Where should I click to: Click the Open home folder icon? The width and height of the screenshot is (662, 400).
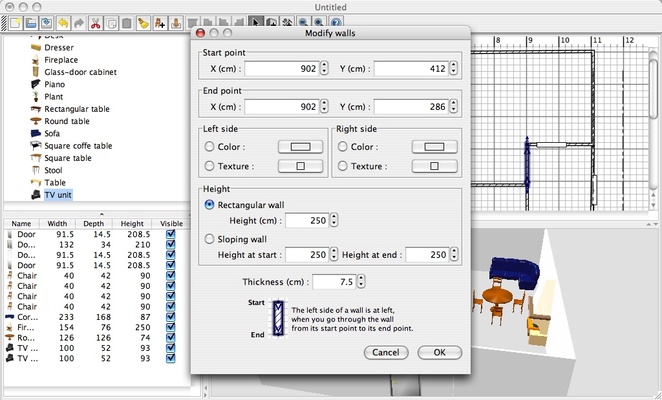coord(32,21)
